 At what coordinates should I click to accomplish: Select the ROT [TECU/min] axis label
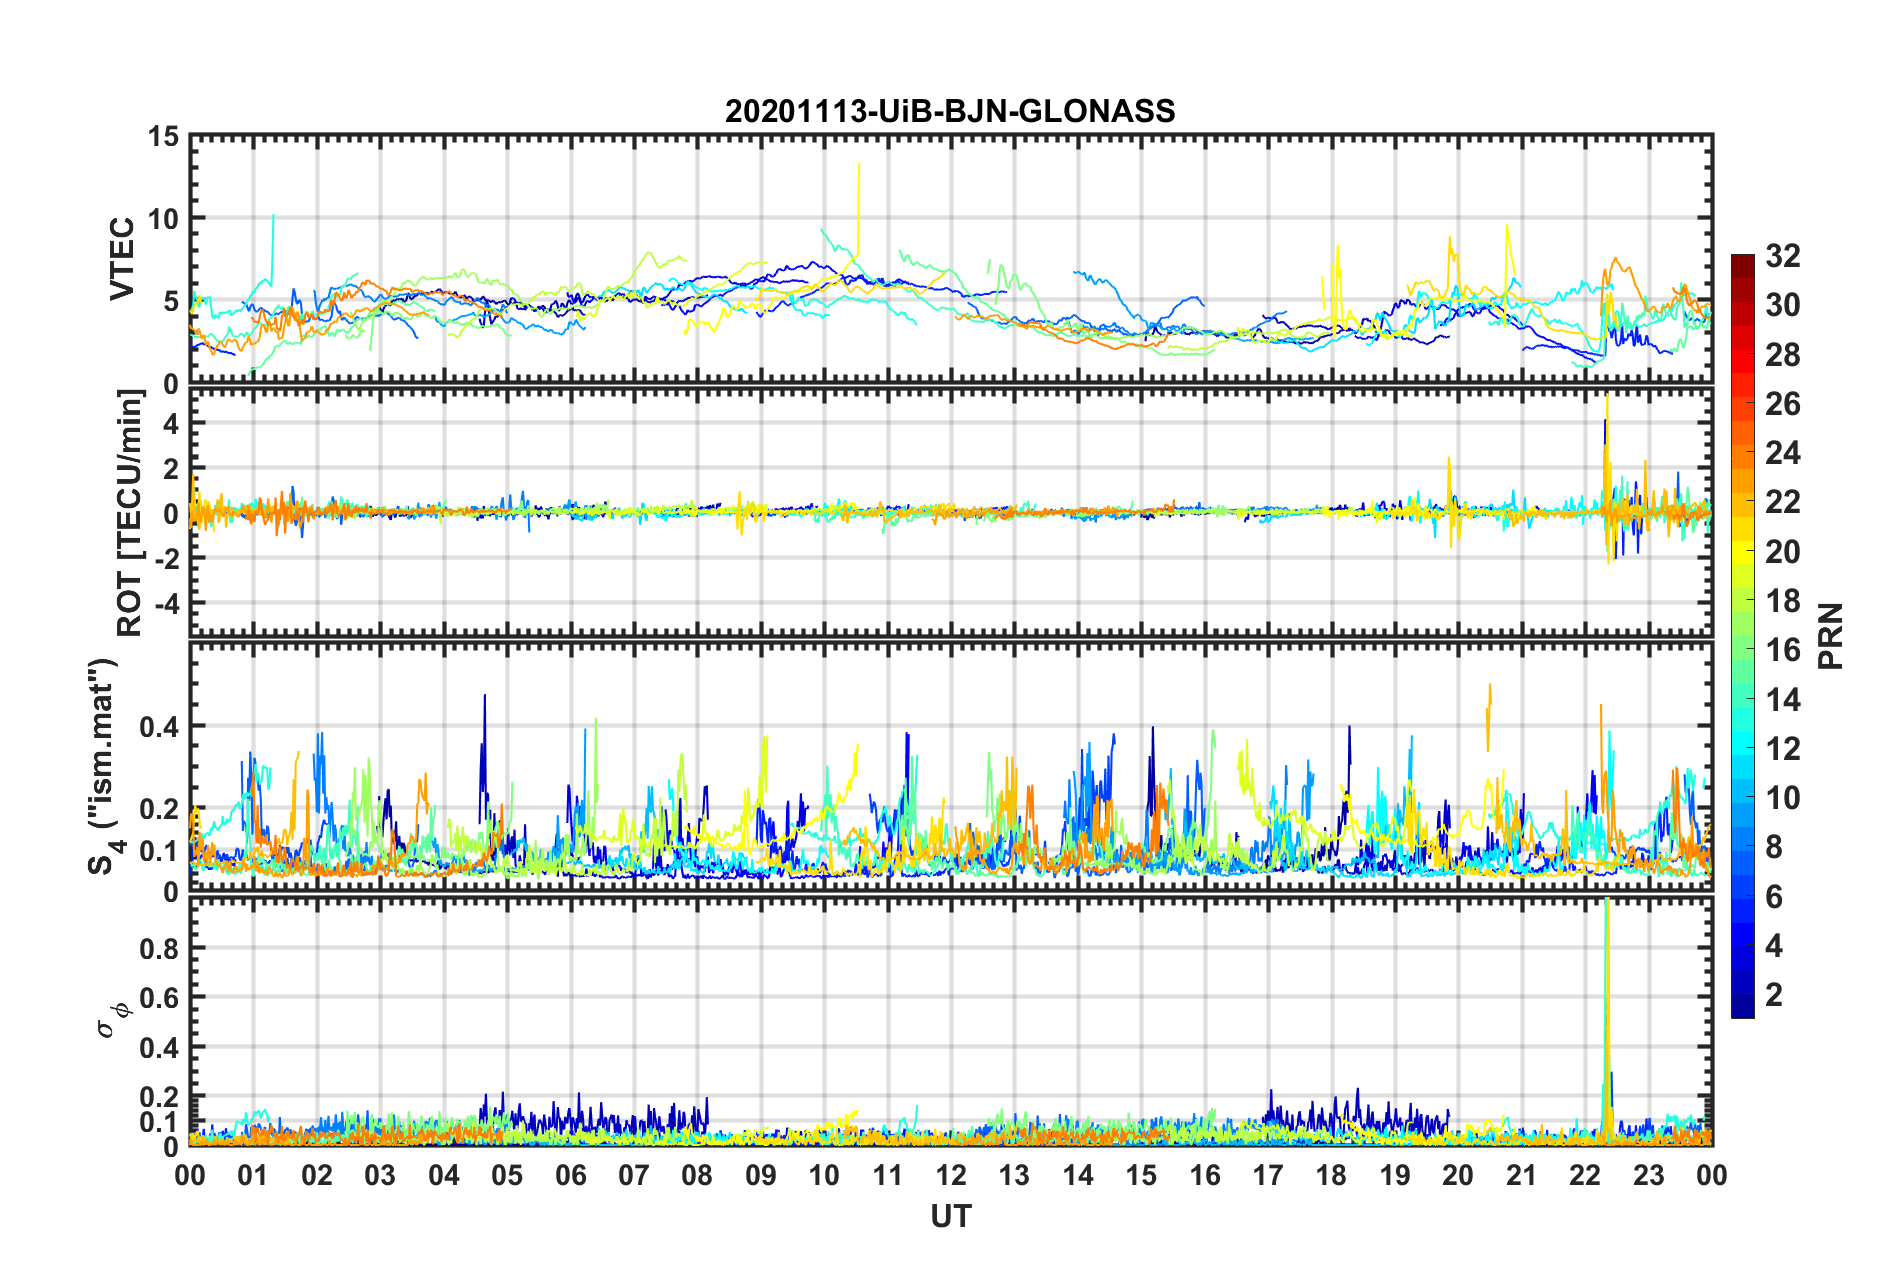[x=130, y=513]
